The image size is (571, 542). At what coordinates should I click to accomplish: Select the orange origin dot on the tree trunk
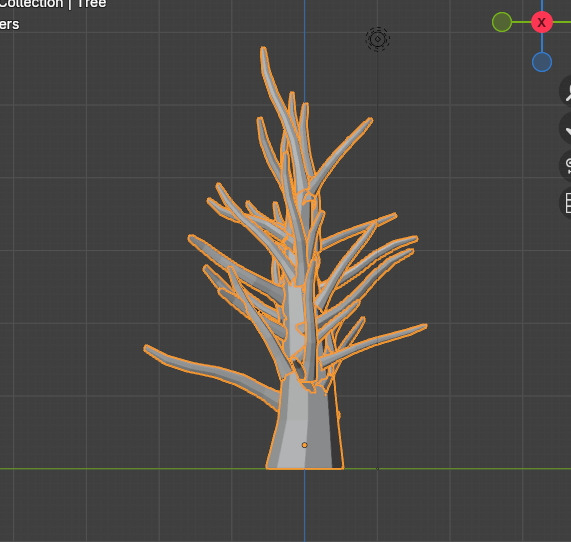[304, 445]
